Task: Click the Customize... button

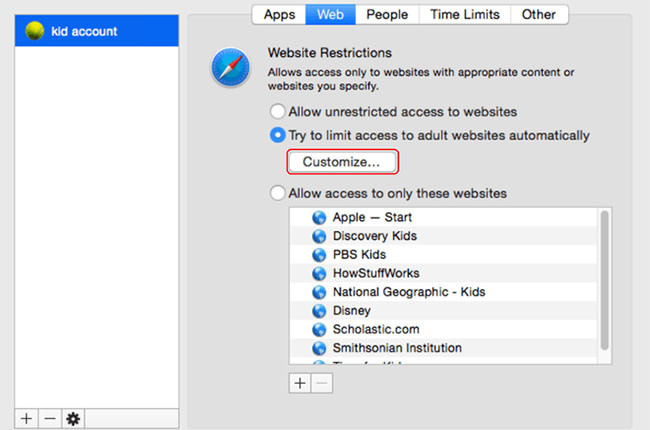Action: [x=342, y=161]
